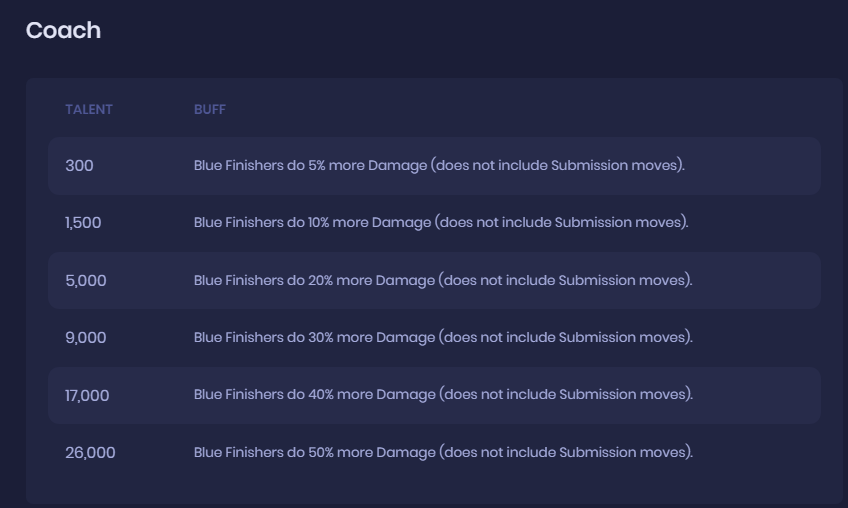Click the 5% more Damage buff text
This screenshot has width=848, height=508.
pos(439,166)
